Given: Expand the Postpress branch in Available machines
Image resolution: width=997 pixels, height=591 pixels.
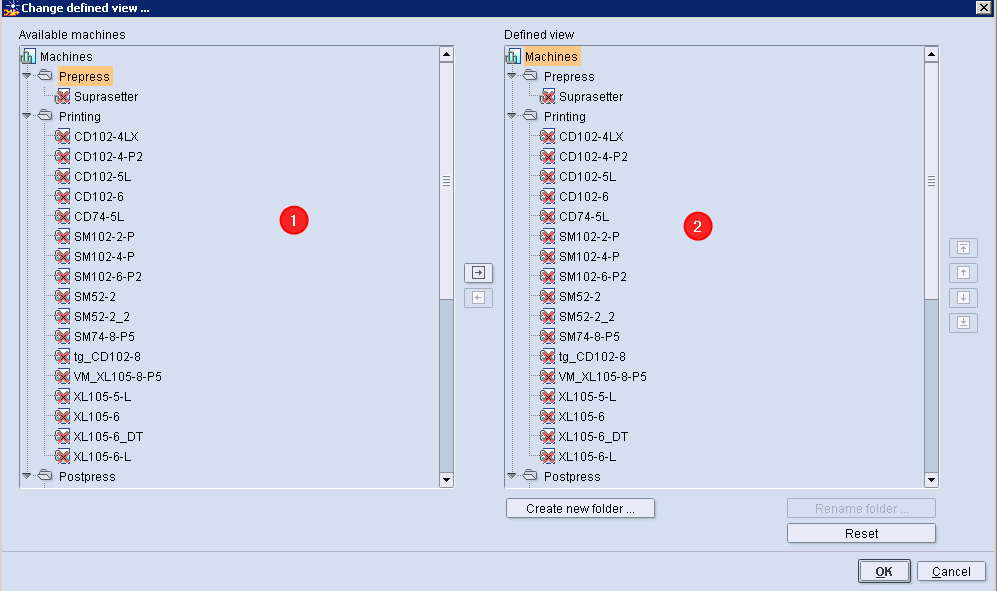Looking at the screenshot, I should tap(26, 477).
